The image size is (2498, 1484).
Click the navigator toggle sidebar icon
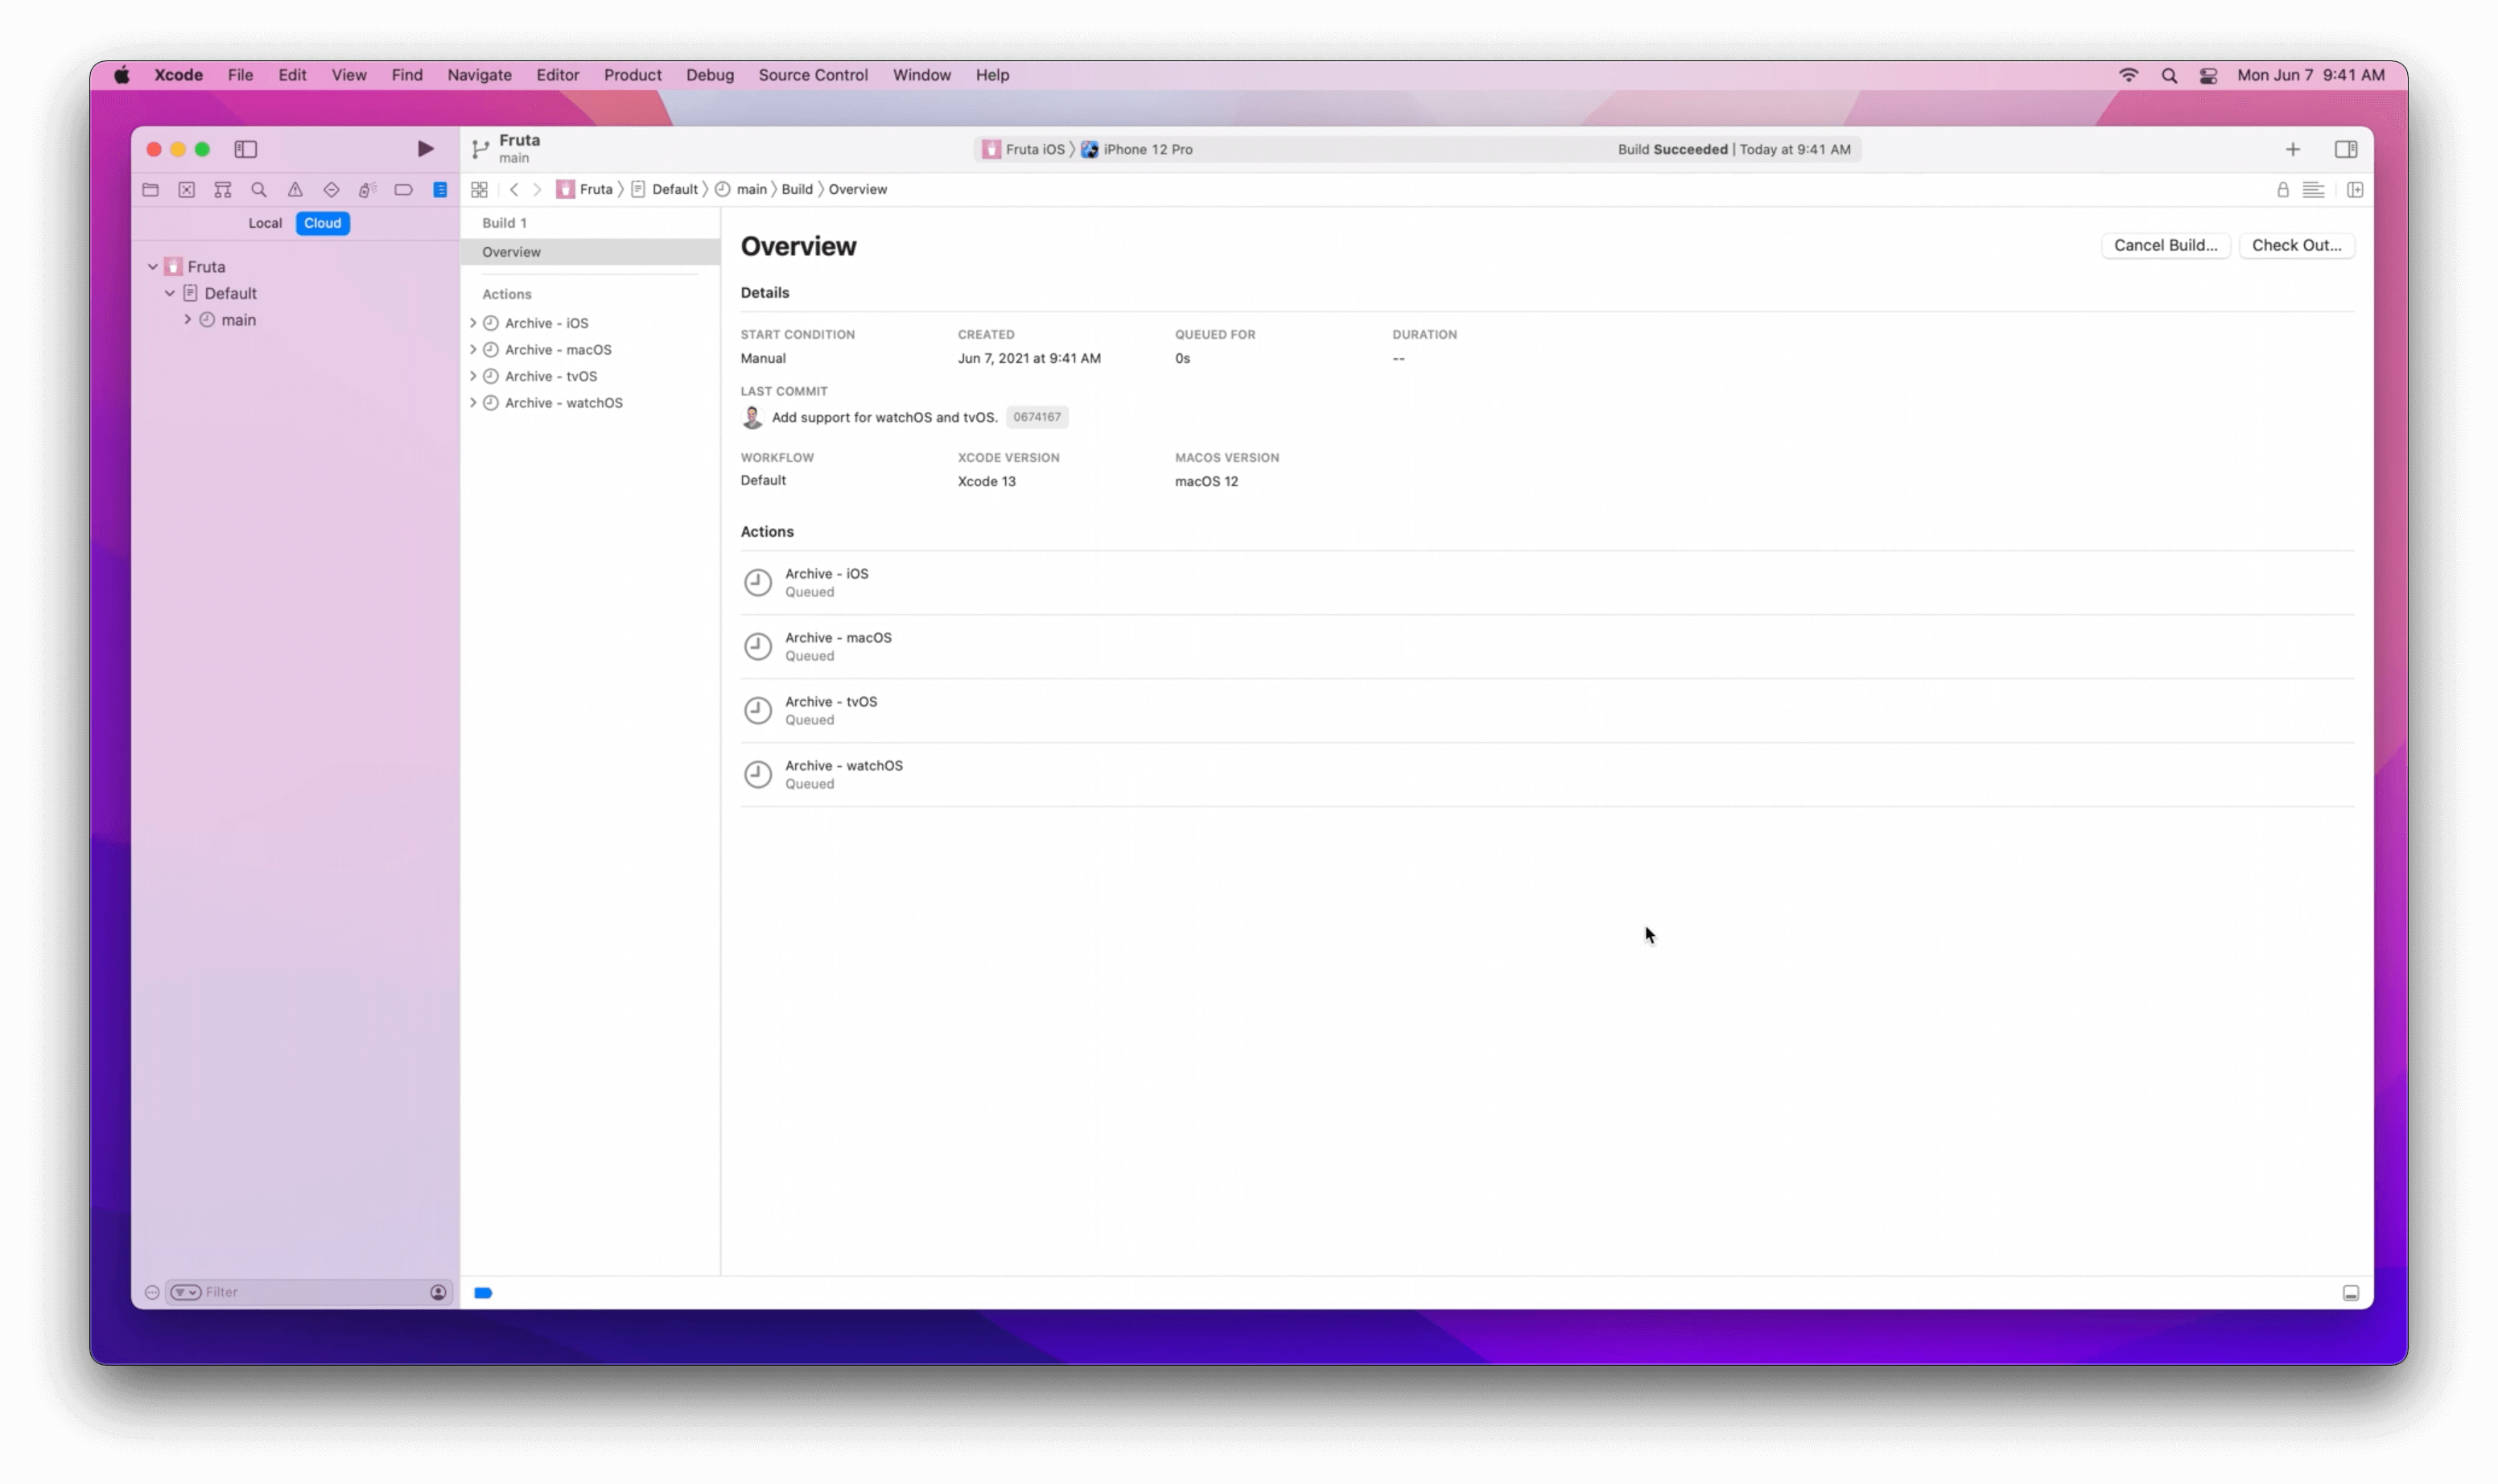click(x=245, y=148)
